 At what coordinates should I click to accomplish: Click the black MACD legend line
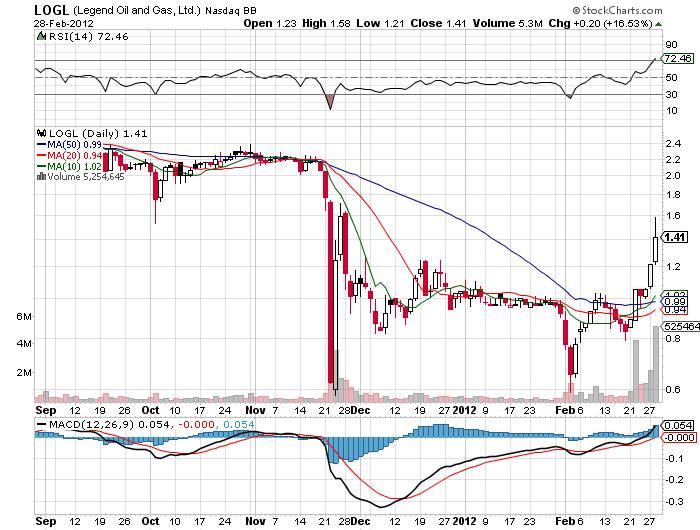pos(42,424)
